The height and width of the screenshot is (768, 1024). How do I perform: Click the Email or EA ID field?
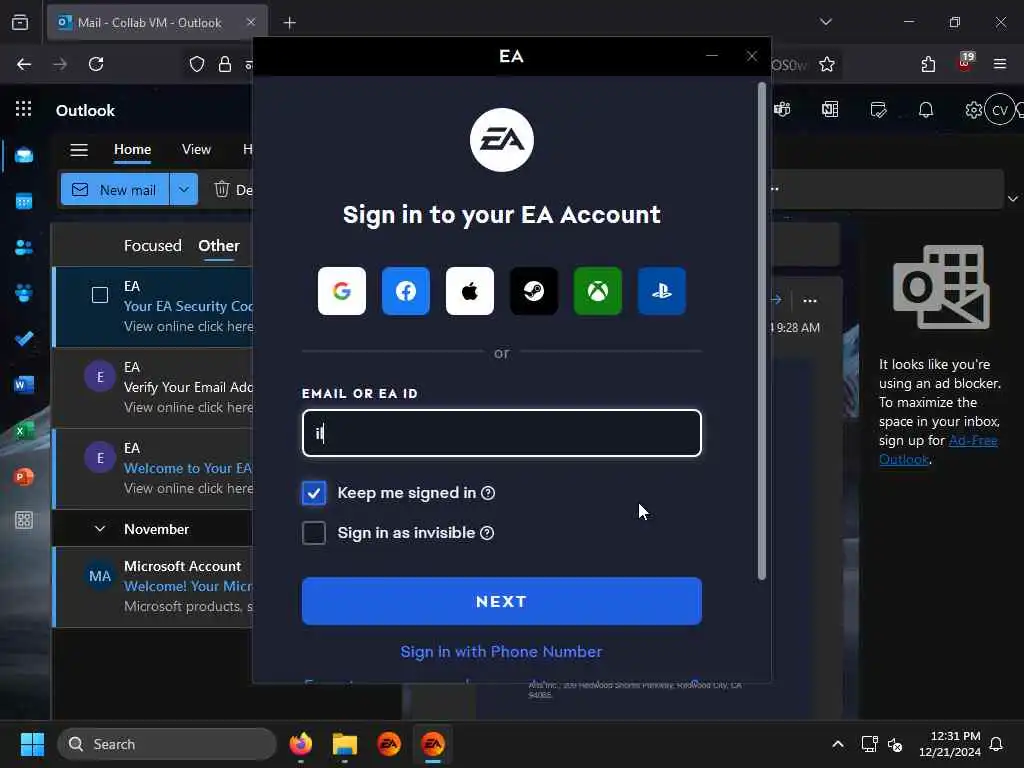tap(502, 433)
